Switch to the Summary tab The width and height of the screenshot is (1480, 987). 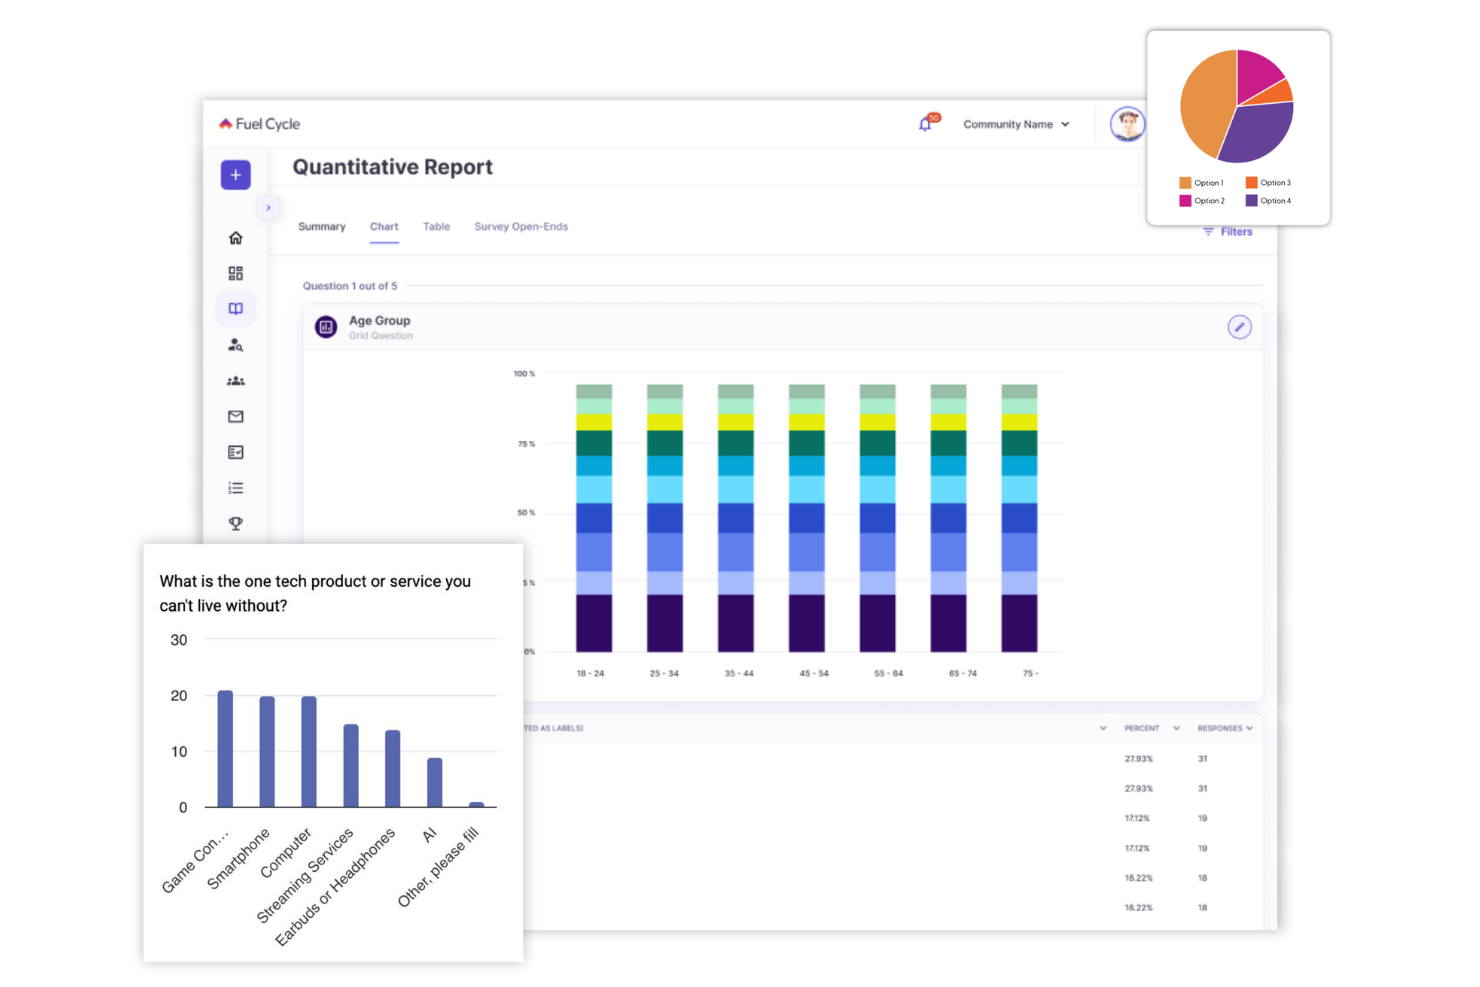(x=322, y=227)
